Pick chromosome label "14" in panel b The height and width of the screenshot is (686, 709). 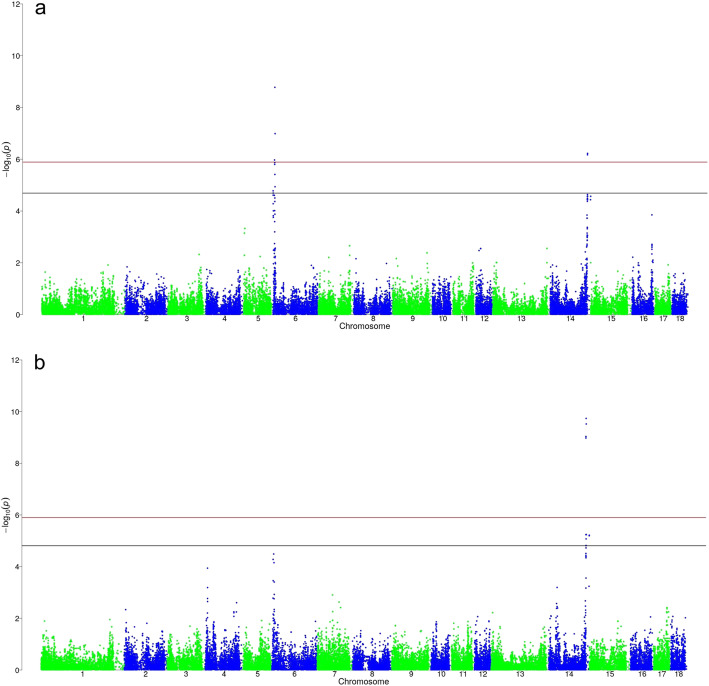point(569,674)
